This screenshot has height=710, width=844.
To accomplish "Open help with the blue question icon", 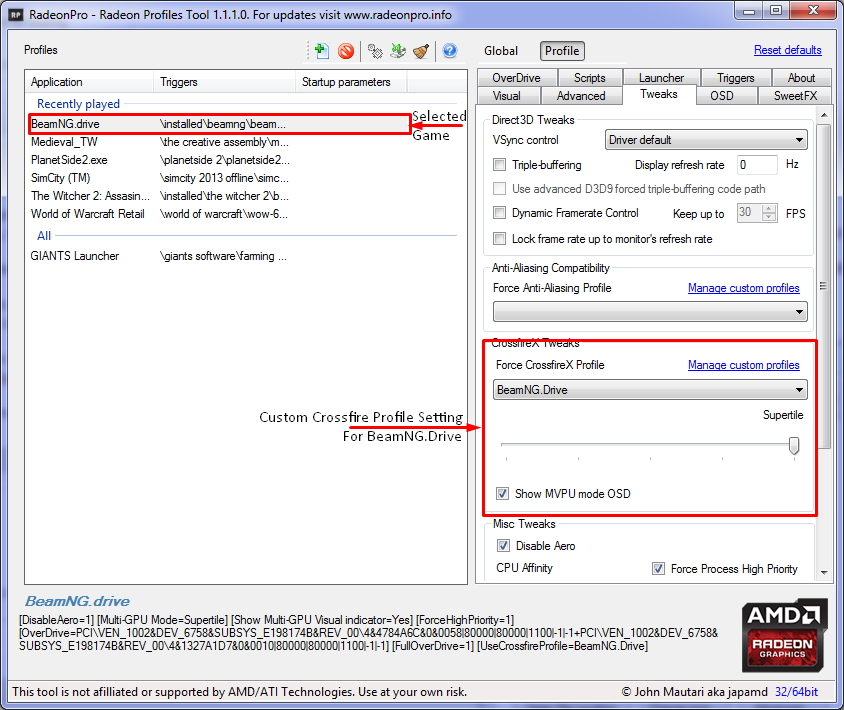I will click(449, 51).
